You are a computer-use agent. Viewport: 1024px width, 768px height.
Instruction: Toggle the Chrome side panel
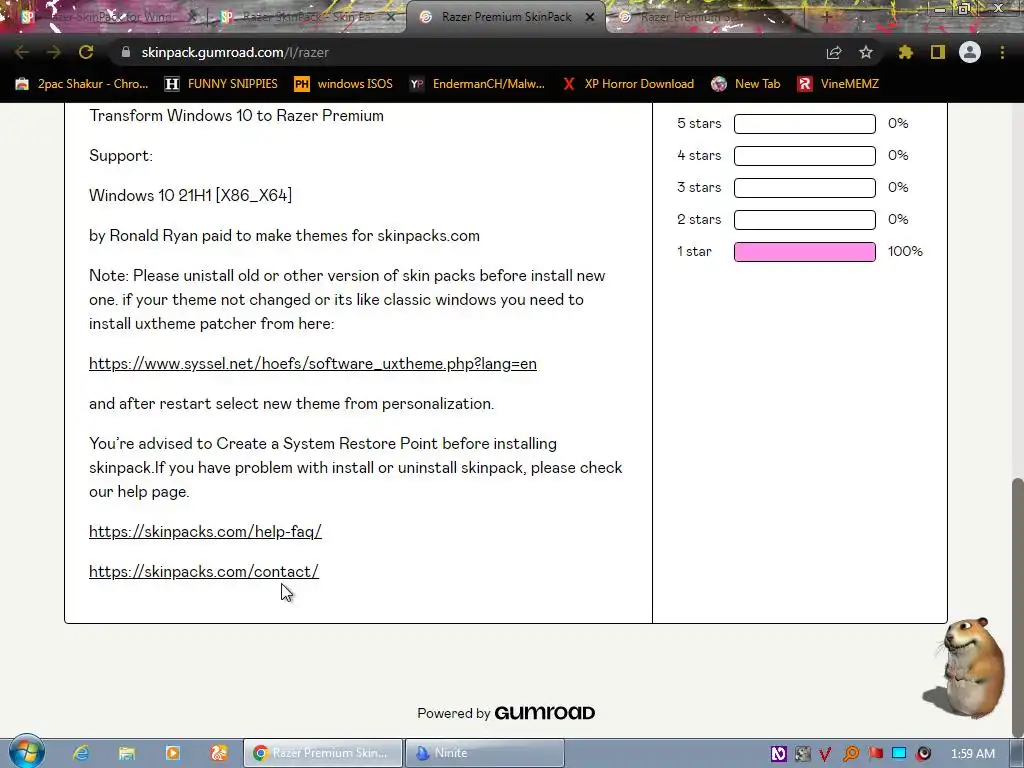tap(938, 52)
